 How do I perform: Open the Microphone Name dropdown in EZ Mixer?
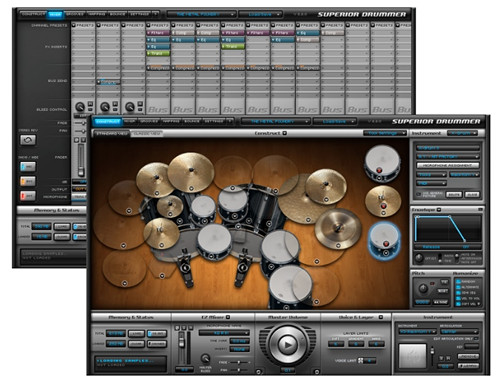pos(224,333)
